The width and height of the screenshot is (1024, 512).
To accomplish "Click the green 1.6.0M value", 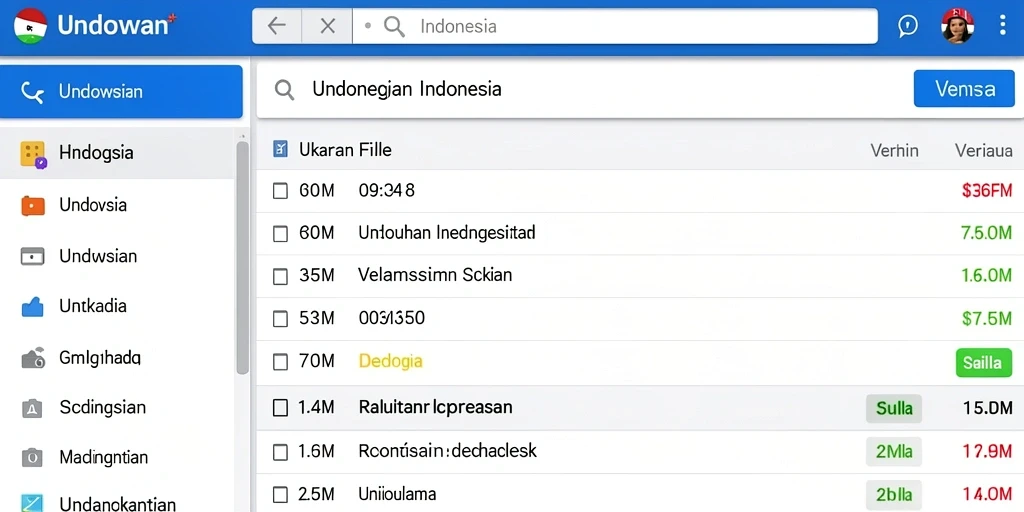I will [x=986, y=276].
